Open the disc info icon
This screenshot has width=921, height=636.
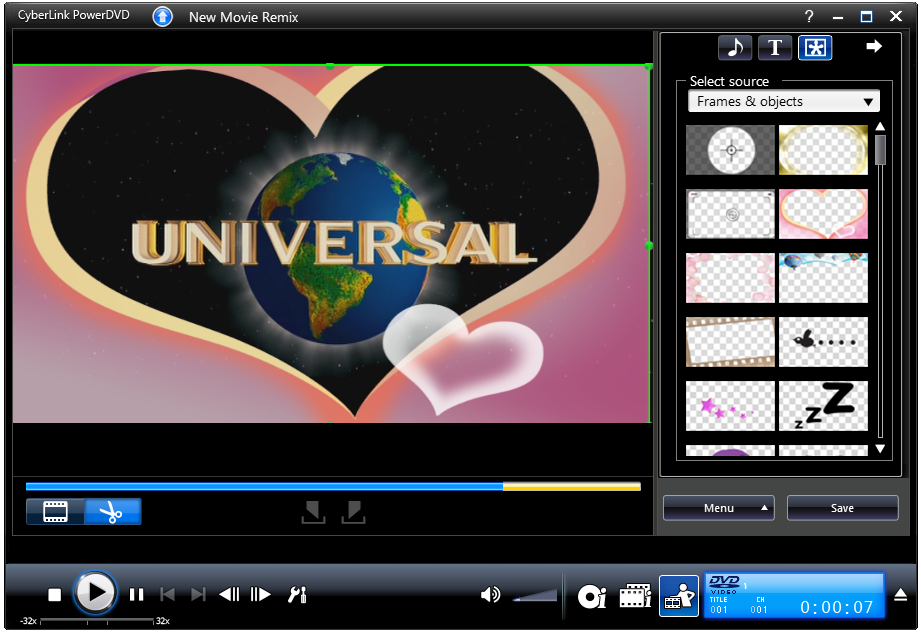pos(591,597)
